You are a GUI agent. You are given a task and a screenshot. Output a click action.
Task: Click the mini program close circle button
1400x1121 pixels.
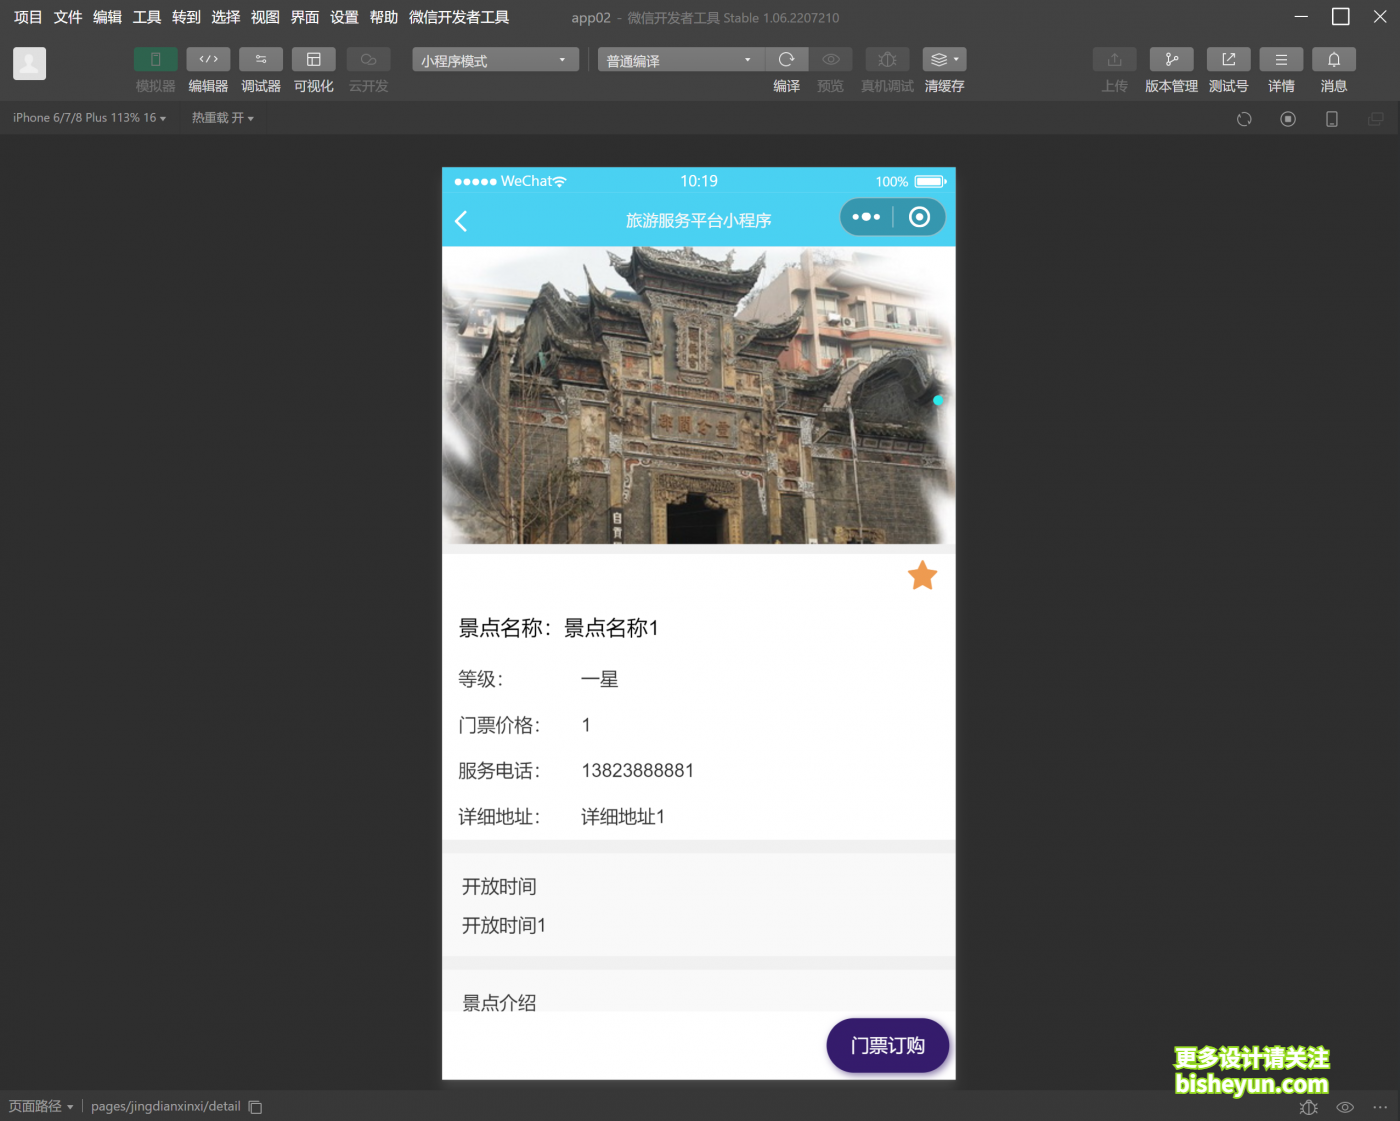(x=919, y=217)
